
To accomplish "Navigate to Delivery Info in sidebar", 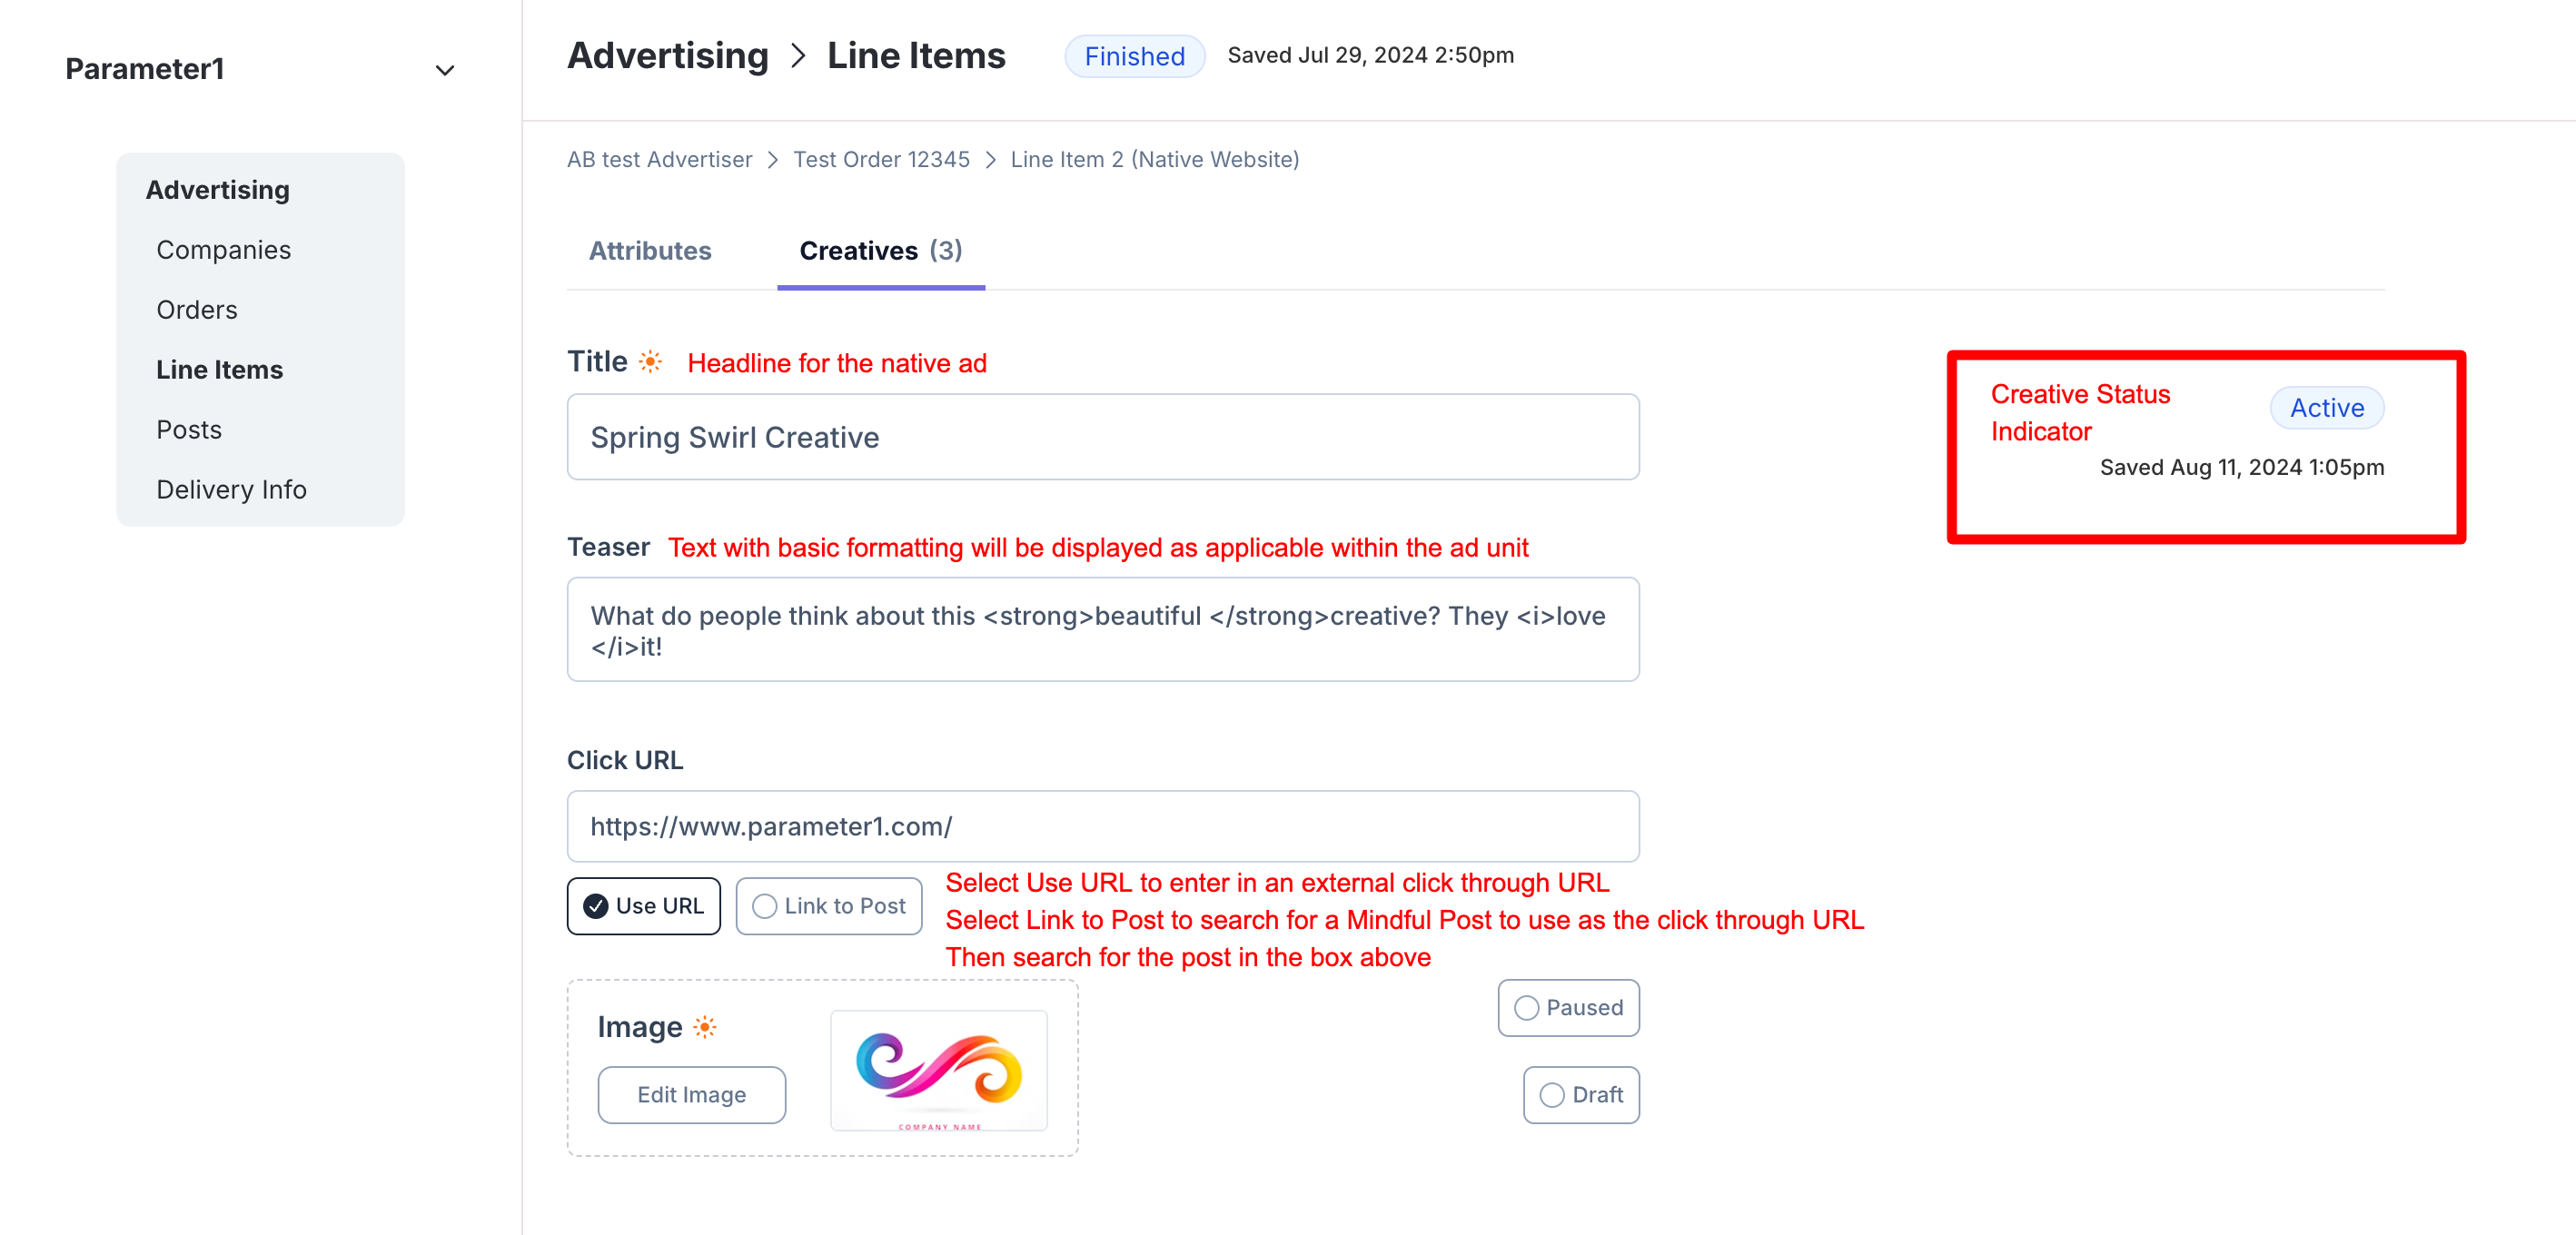I will [x=231, y=490].
